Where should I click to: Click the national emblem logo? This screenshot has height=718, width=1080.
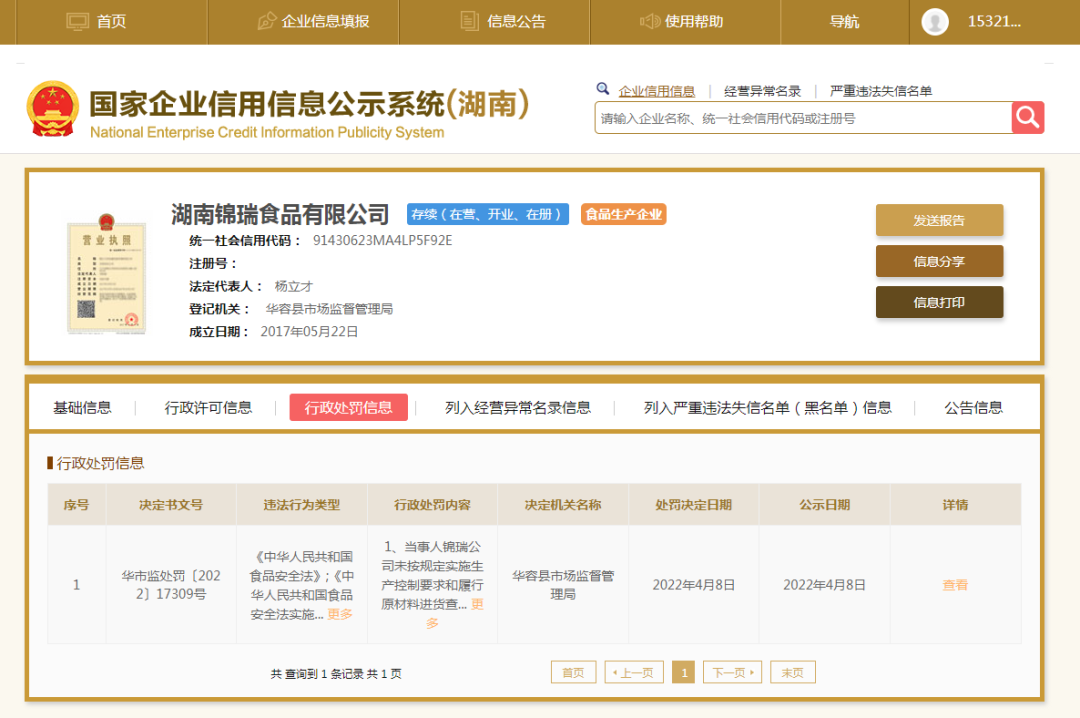53,109
